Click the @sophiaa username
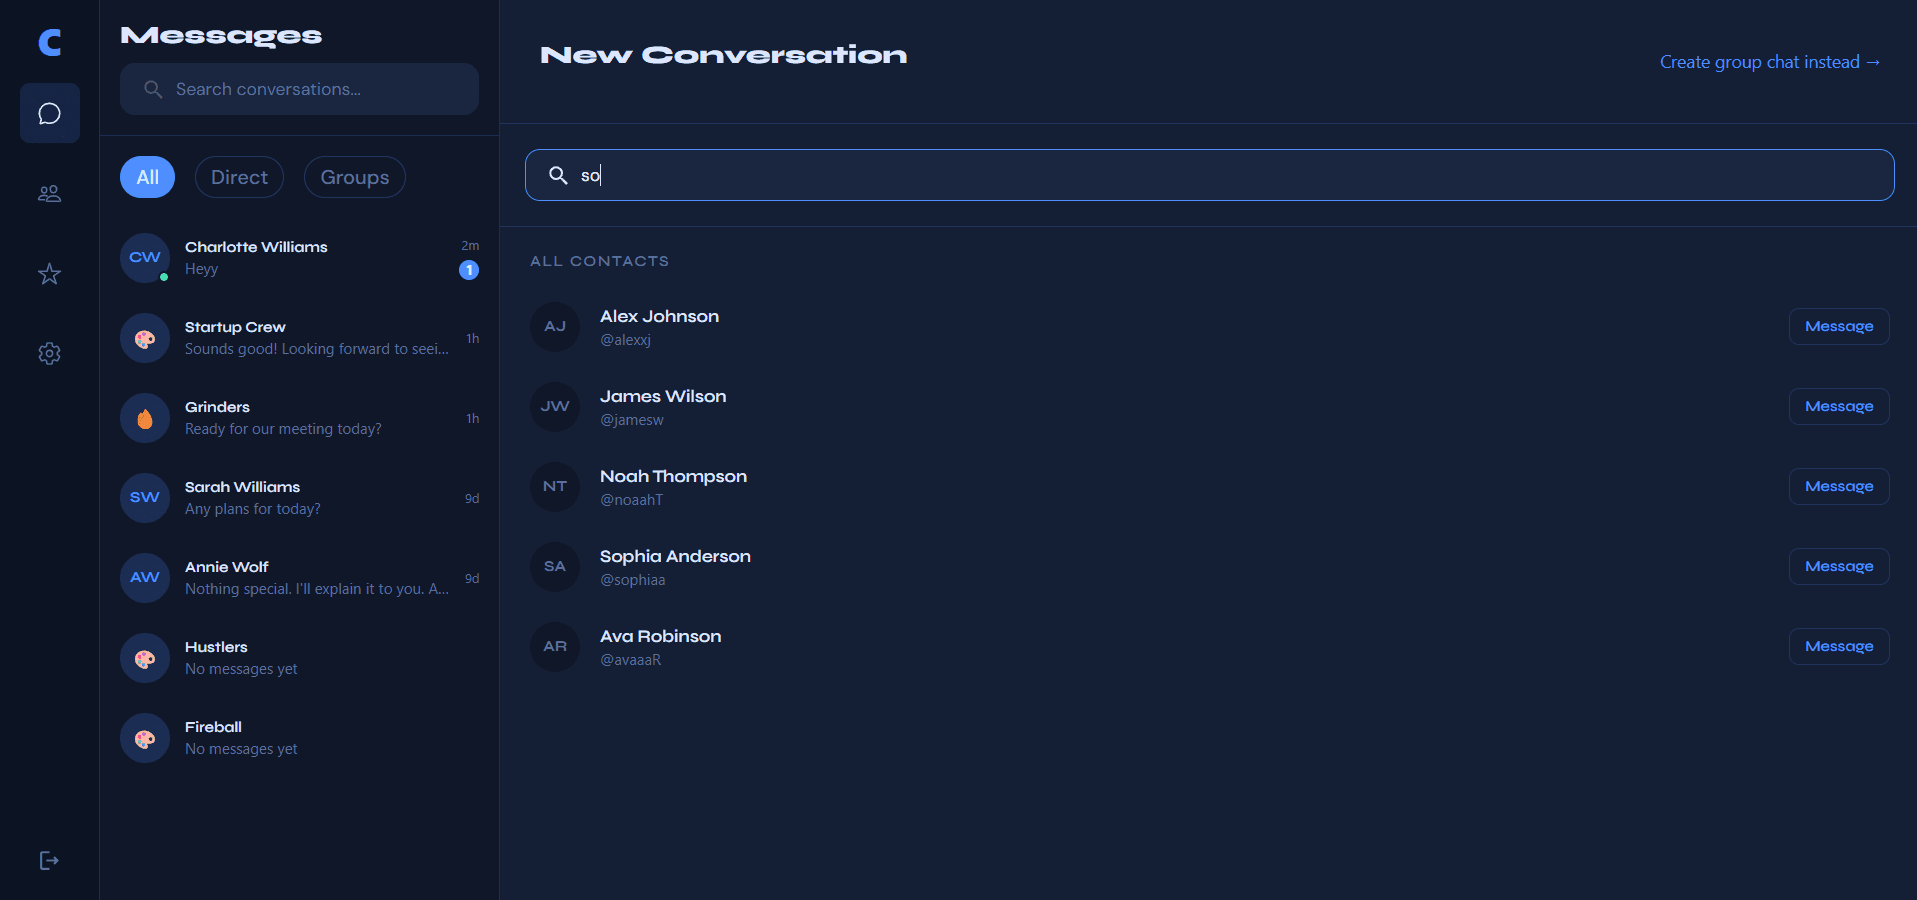 coord(633,580)
